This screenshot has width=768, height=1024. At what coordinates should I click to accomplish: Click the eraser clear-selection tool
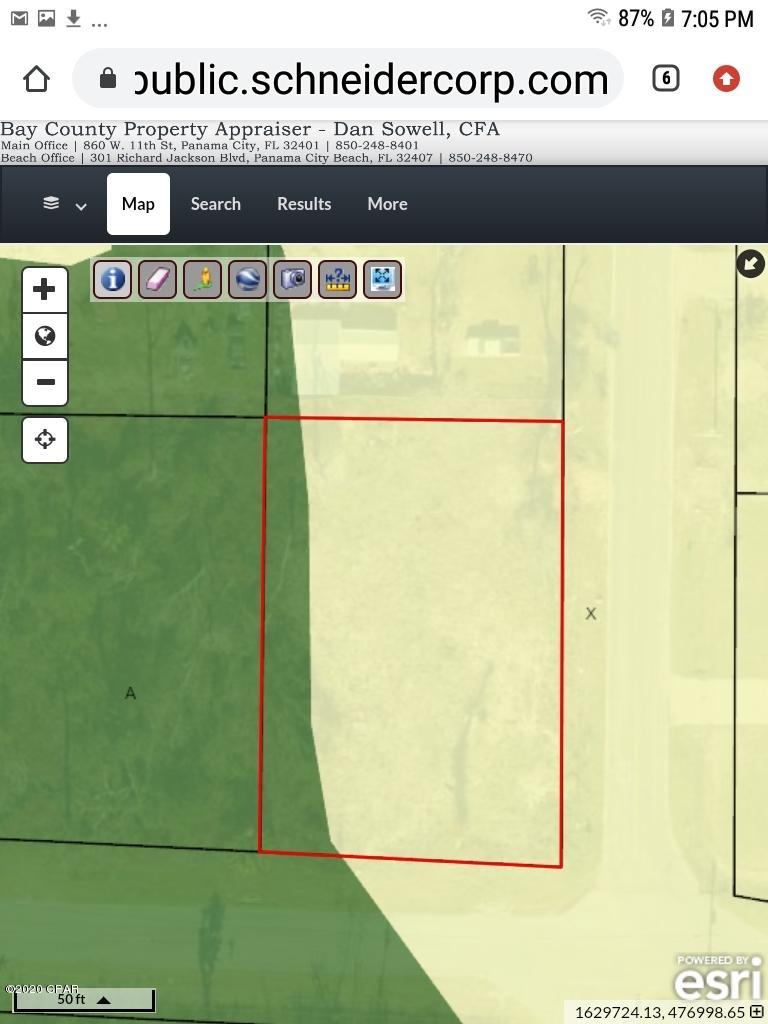pos(157,279)
